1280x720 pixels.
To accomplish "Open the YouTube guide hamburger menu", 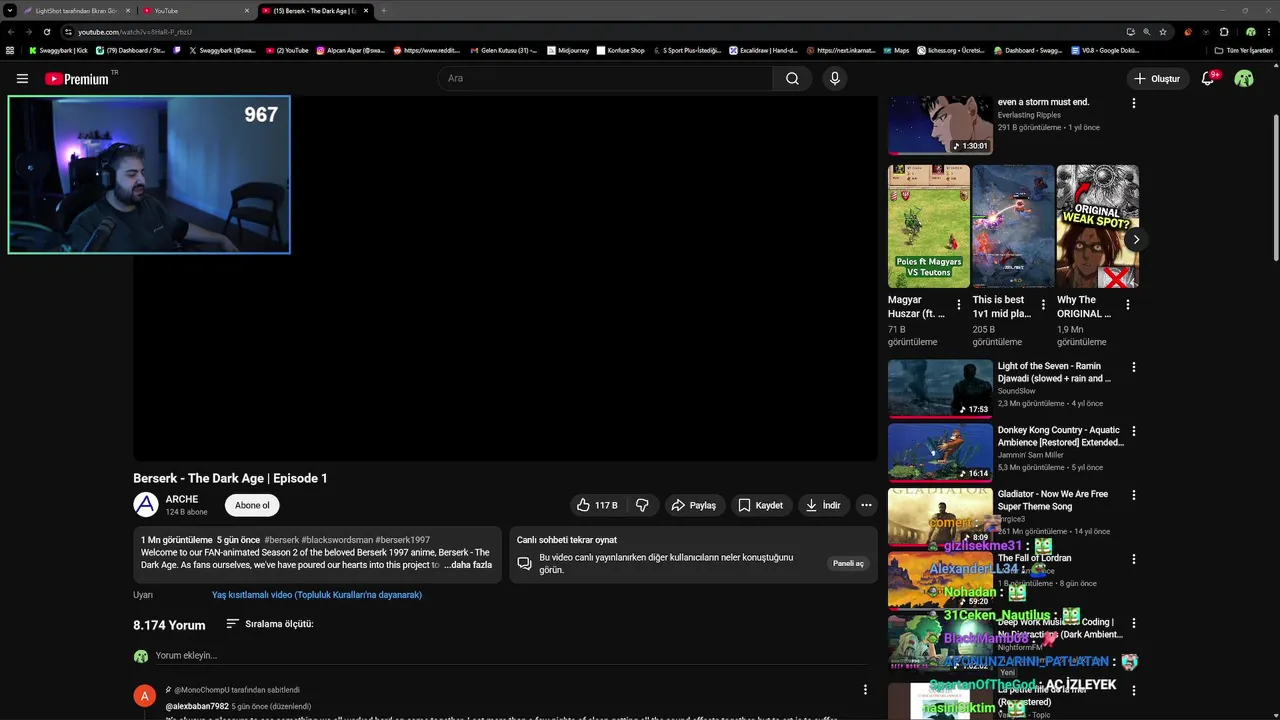I will 22,78.
